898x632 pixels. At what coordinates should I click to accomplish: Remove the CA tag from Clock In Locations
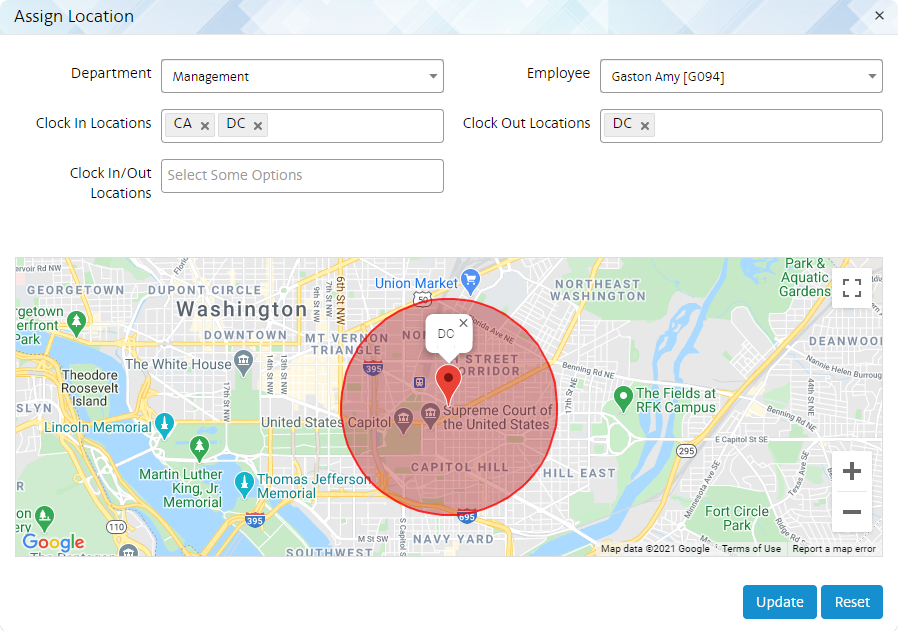pyautogui.click(x=205, y=125)
